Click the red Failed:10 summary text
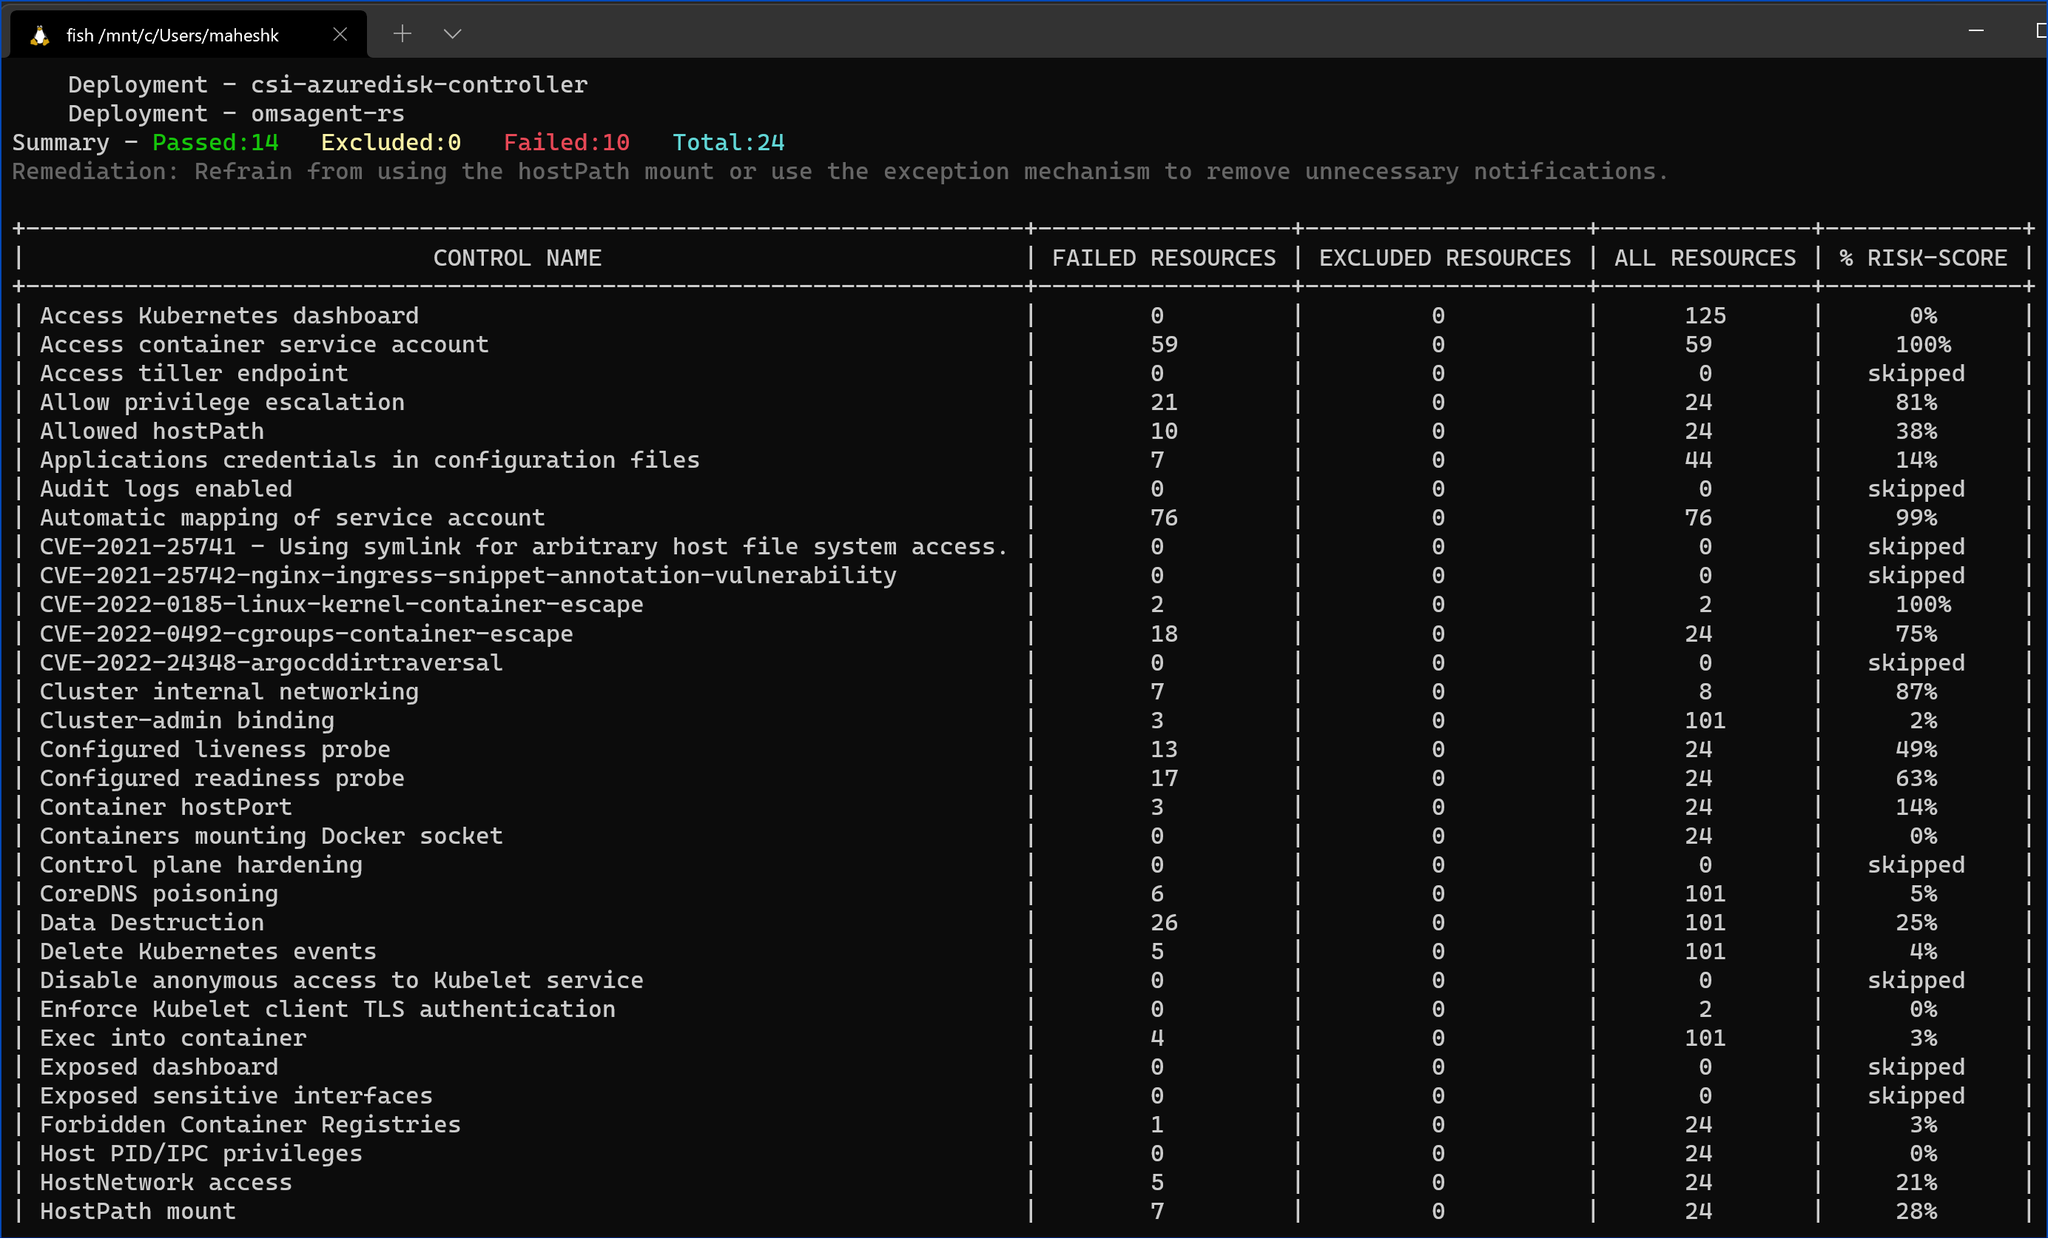 pos(566,142)
